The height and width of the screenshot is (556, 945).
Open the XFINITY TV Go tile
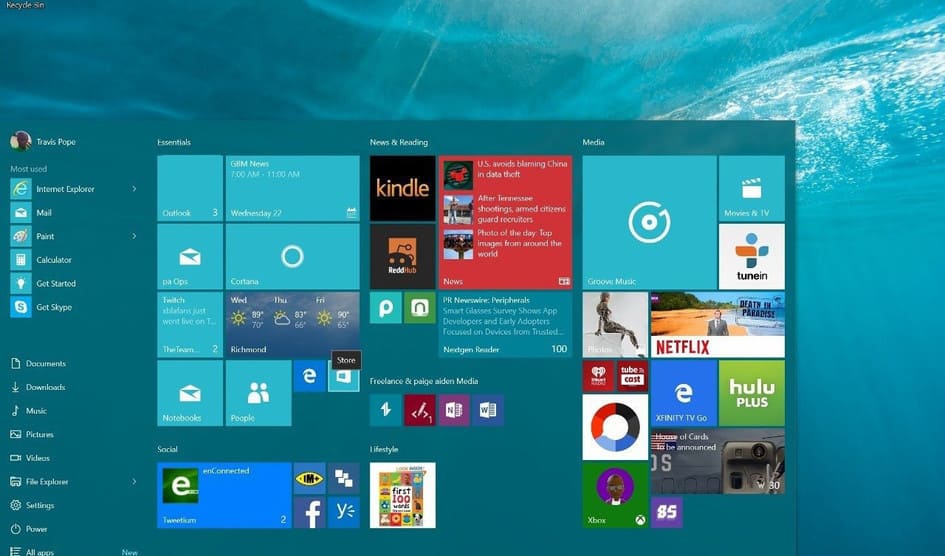tap(683, 393)
